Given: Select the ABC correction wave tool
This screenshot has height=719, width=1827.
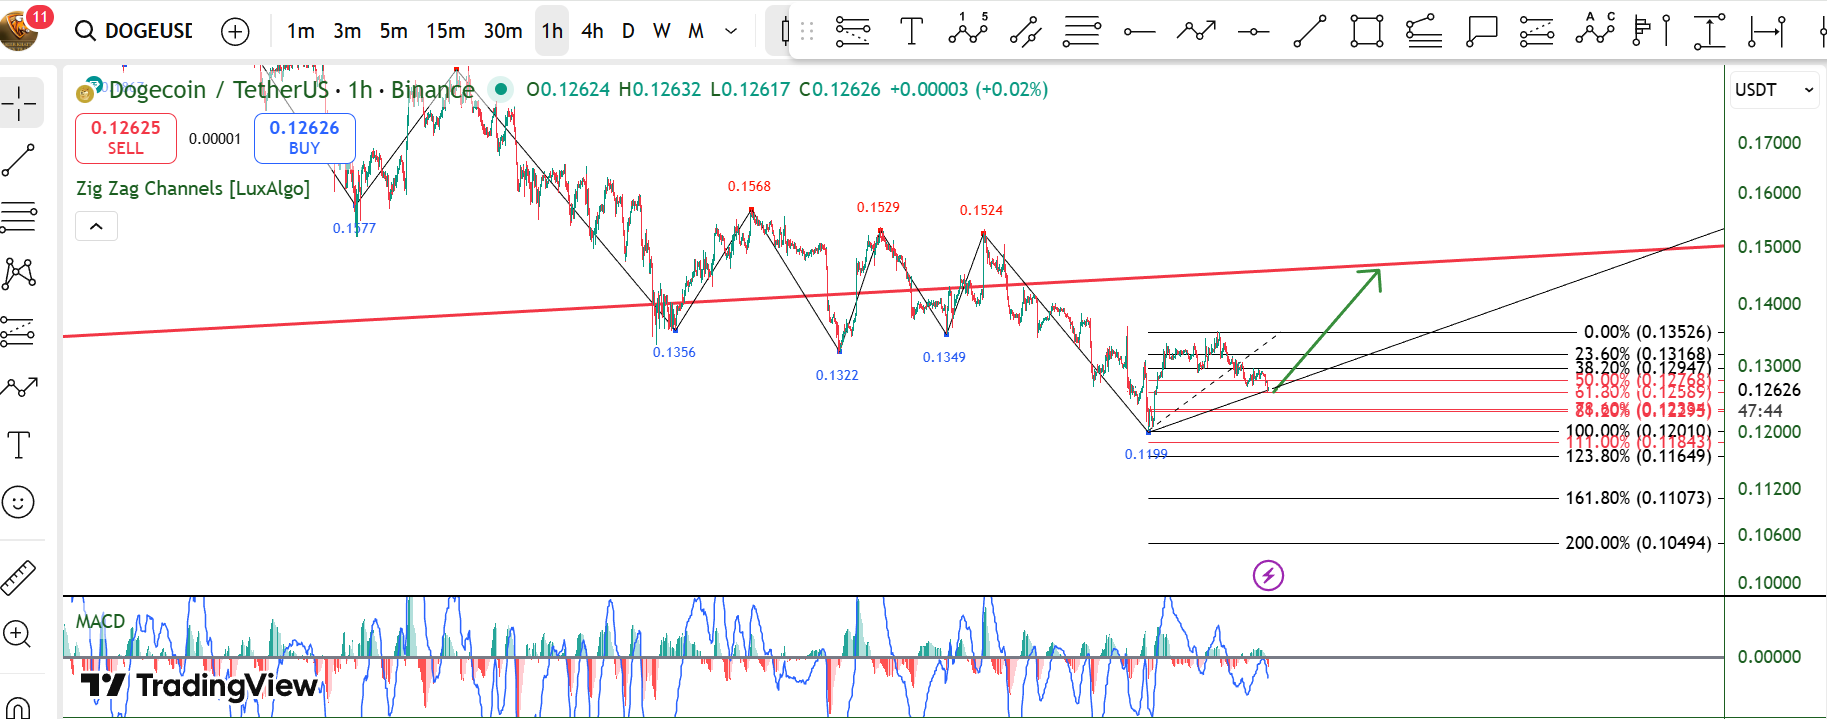Looking at the screenshot, I should (1595, 29).
